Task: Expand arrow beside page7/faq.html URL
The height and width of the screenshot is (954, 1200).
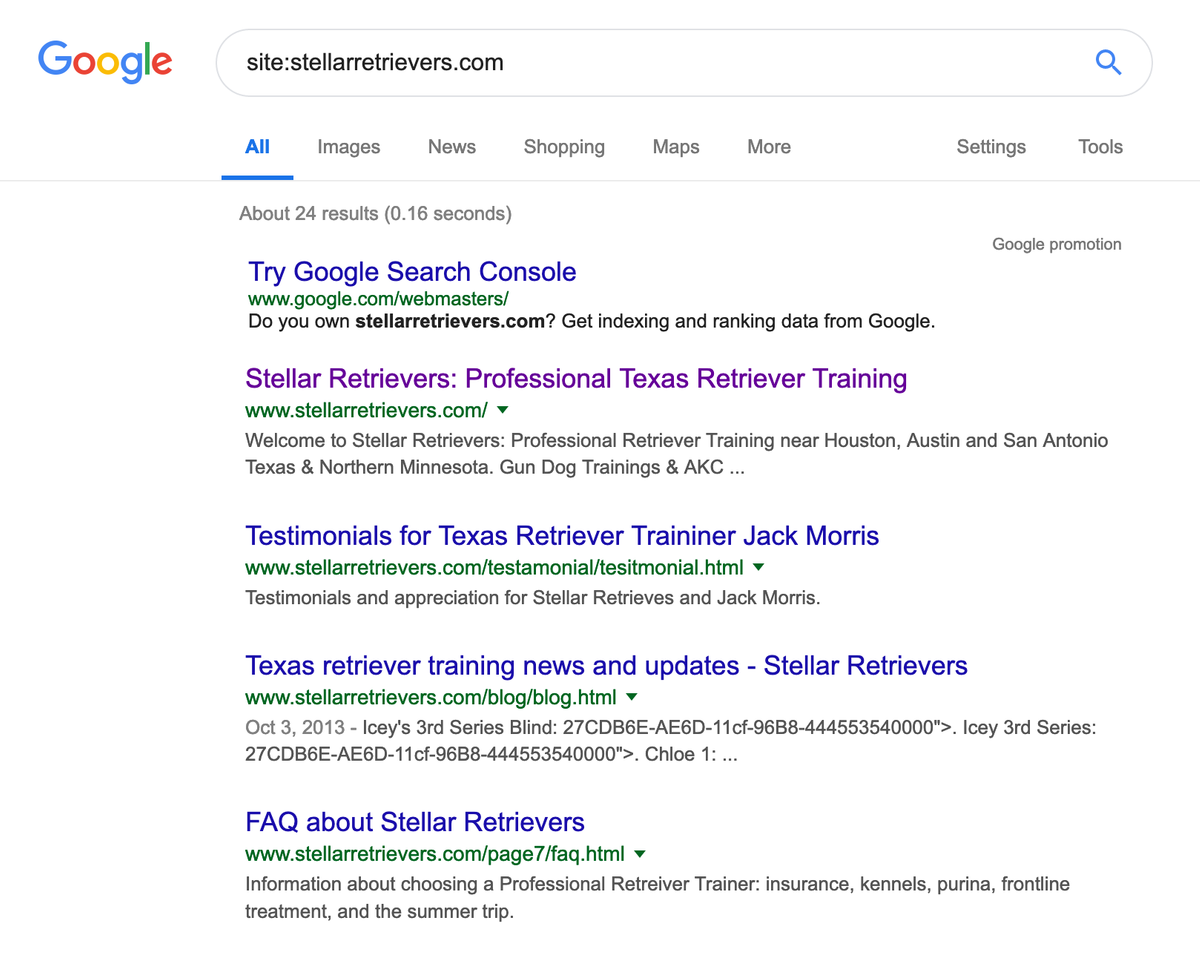Action: tap(640, 854)
